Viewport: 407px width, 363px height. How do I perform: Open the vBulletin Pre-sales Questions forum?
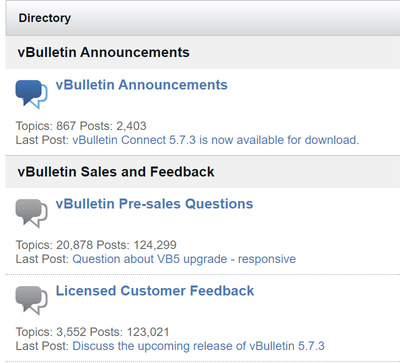(x=154, y=204)
